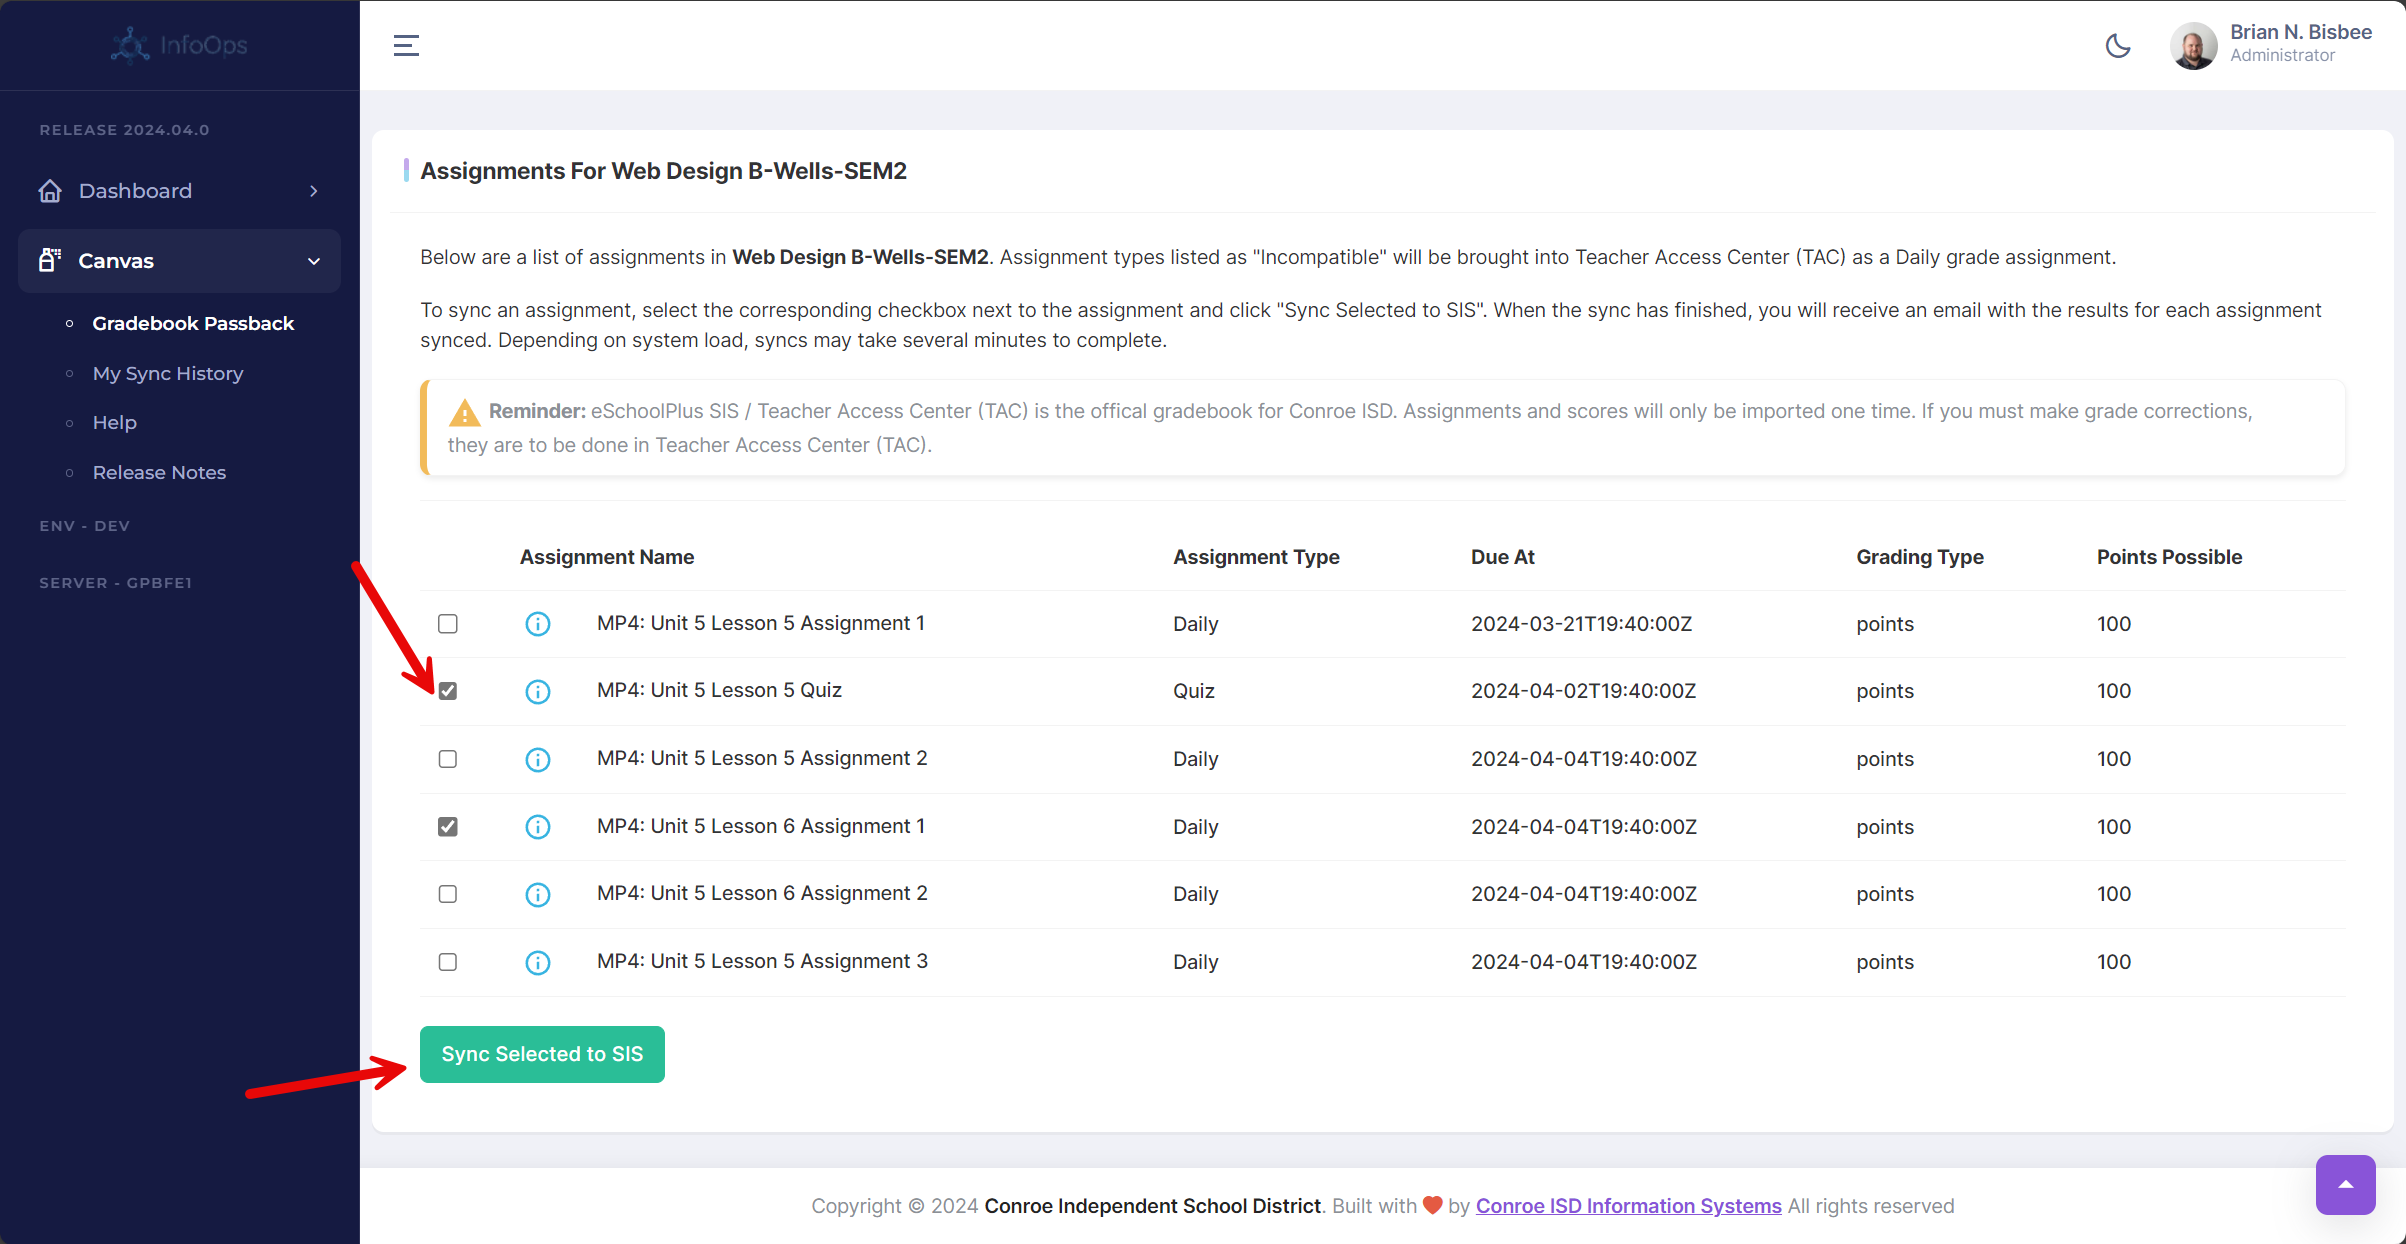Open My Sync History in the sidebar

coord(168,373)
